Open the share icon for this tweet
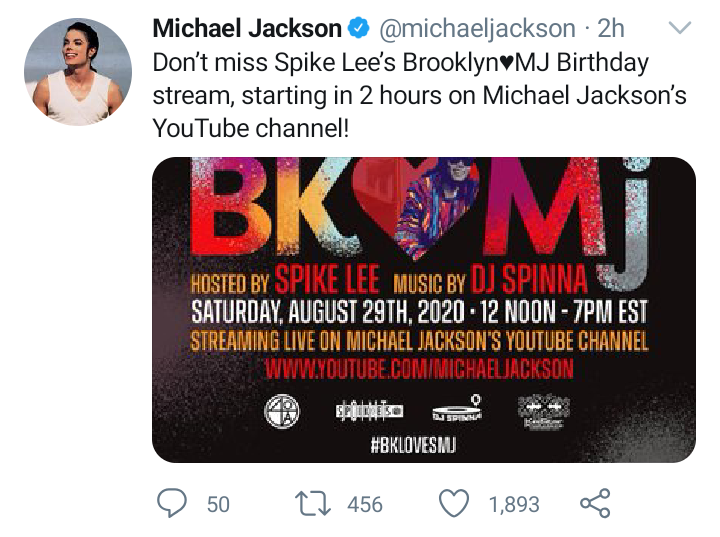Image resolution: width=720 pixels, height=537 pixels. (595, 503)
